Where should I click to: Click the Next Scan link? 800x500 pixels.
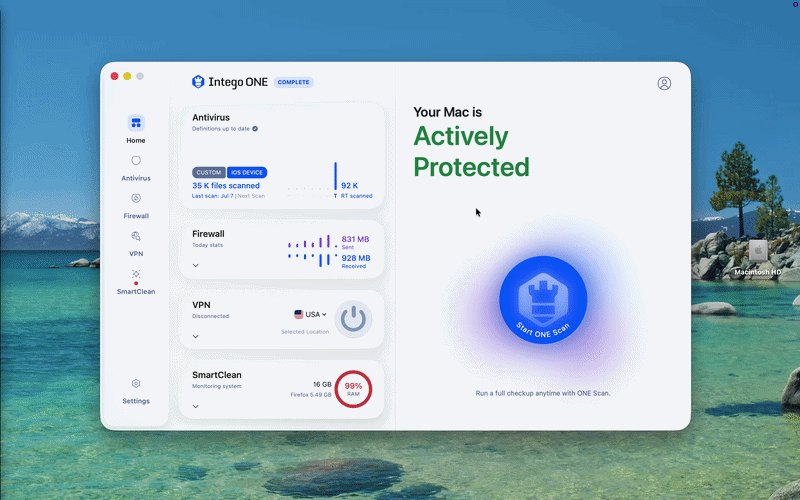click(251, 196)
